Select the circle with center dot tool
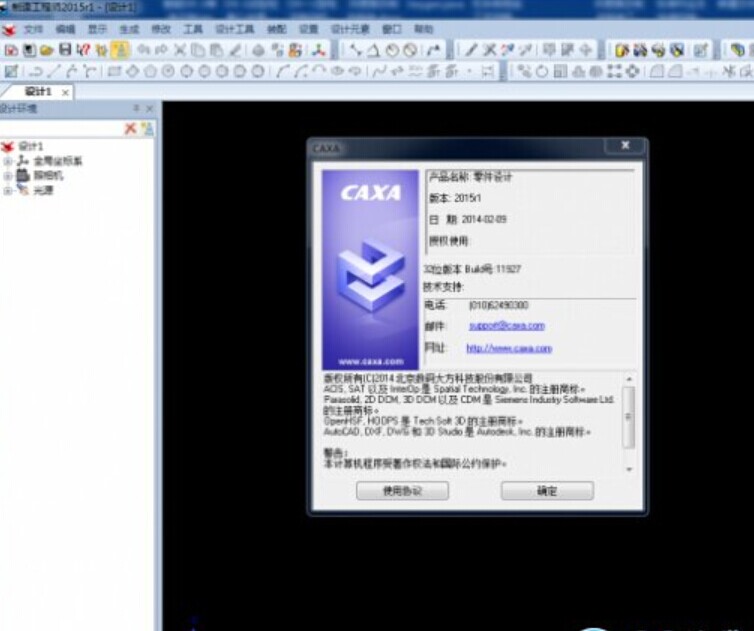The height and width of the screenshot is (631, 754). pos(168,72)
